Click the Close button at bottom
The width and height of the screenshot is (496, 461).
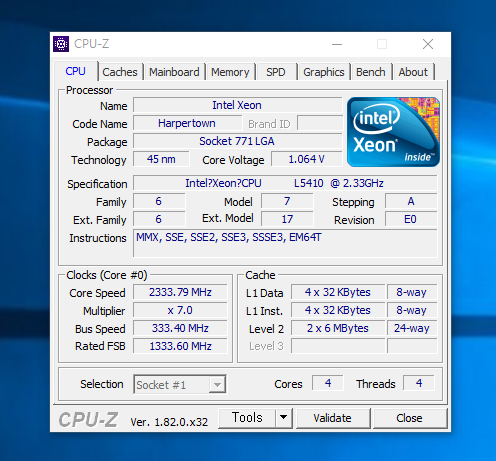[x=409, y=418]
